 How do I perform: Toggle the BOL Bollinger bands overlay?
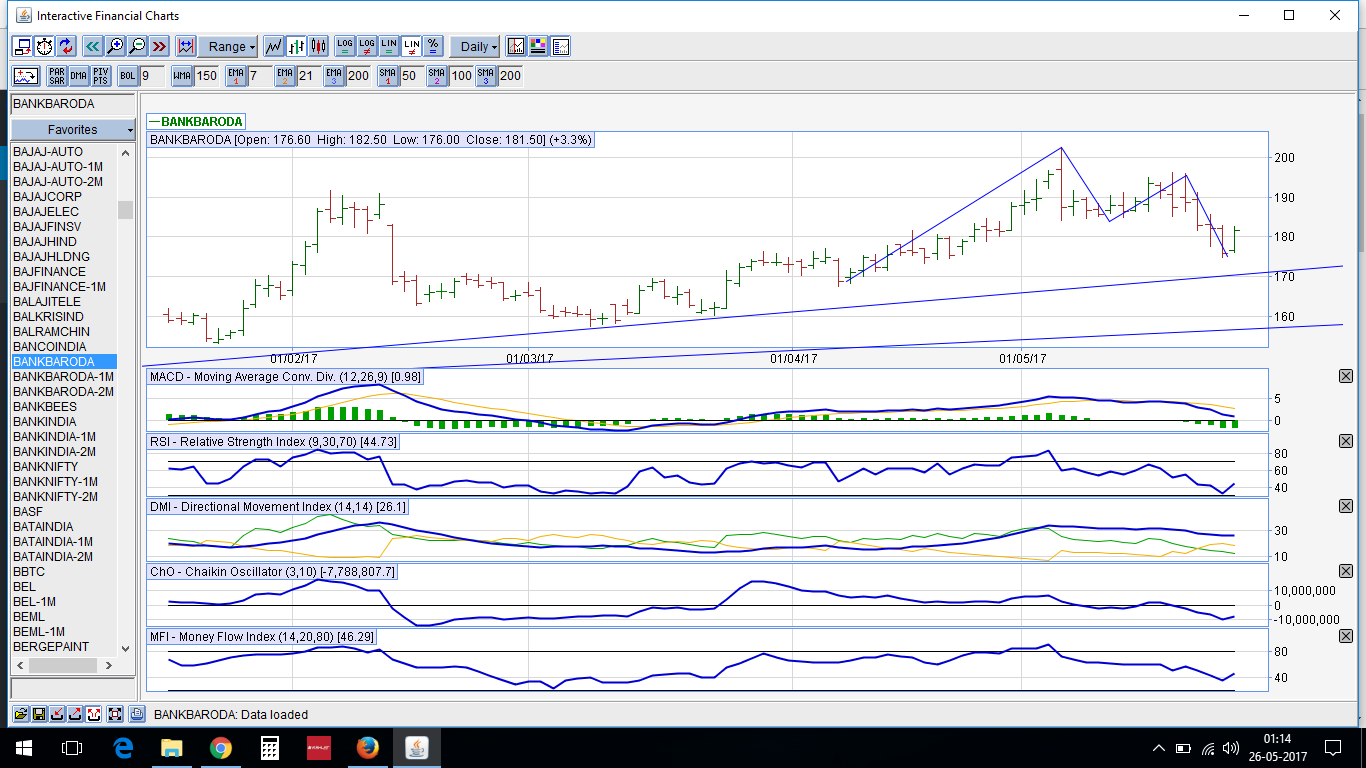(x=128, y=76)
